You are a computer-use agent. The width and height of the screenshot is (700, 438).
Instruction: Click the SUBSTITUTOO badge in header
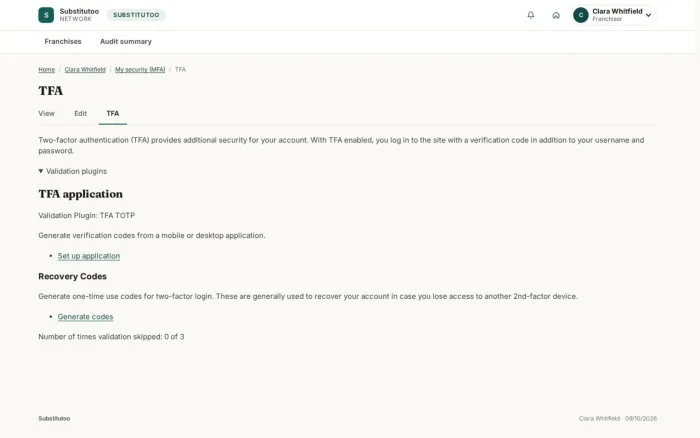point(136,15)
